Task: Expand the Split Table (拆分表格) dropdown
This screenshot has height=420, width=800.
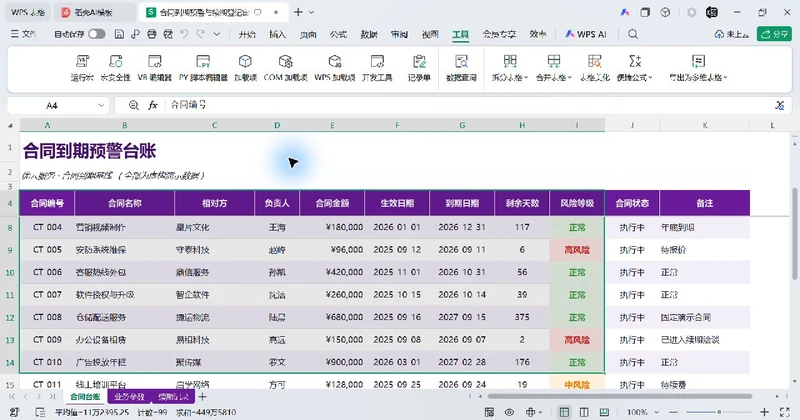Action: point(526,78)
